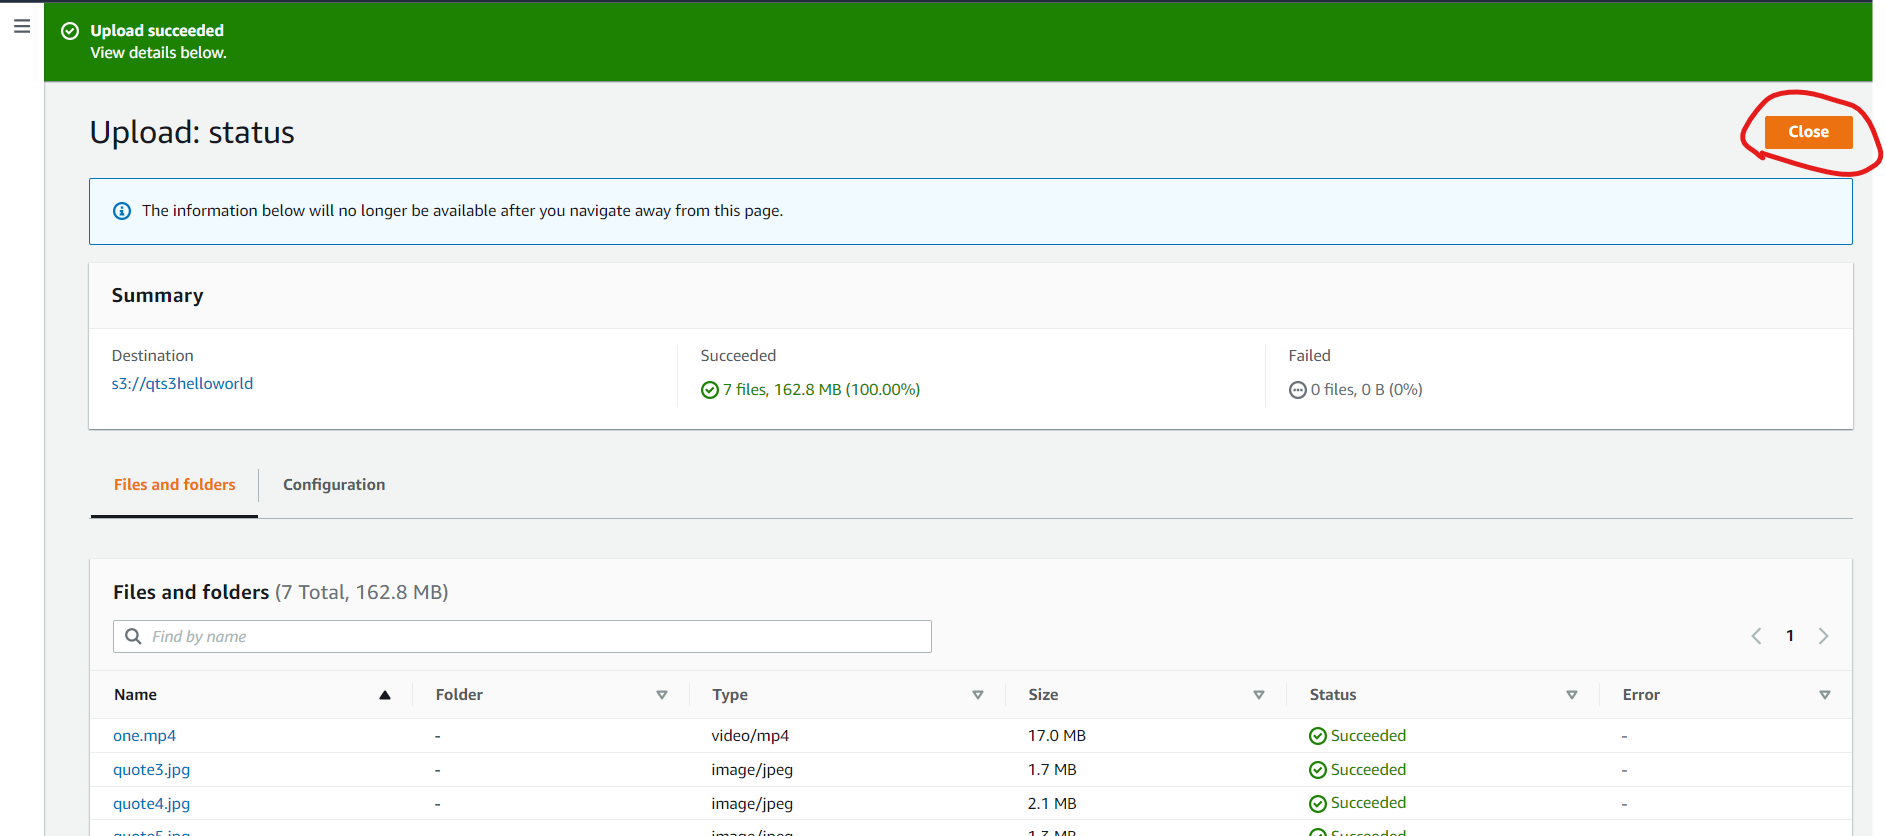Open the quote3.jpg file link
This screenshot has height=836, width=1885.
tap(151, 770)
